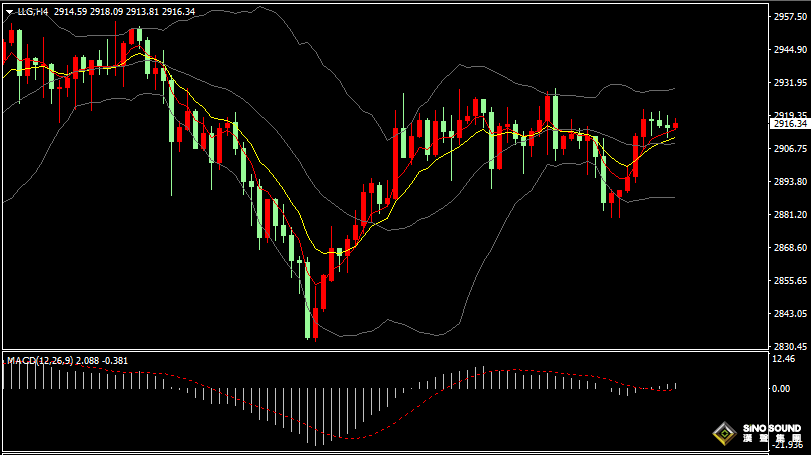This screenshot has width=811, height=455.
Task: Click the MACD 0.00 scale label
Action: pos(784,388)
